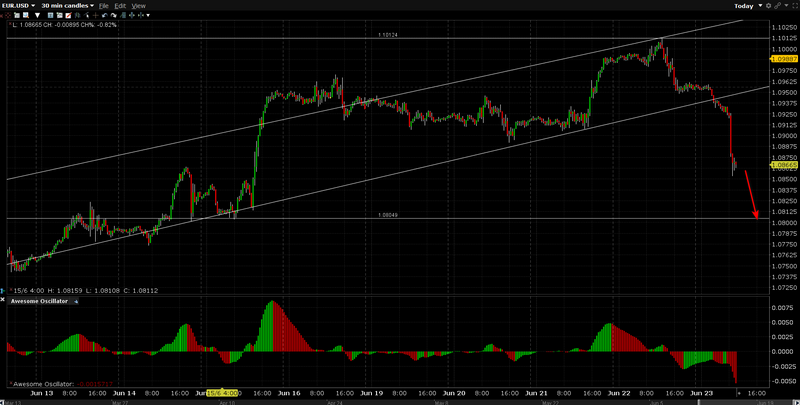800x405 pixels.
Task: Click the magnifier zoom icon in toolbar
Action: (x=26, y=15)
